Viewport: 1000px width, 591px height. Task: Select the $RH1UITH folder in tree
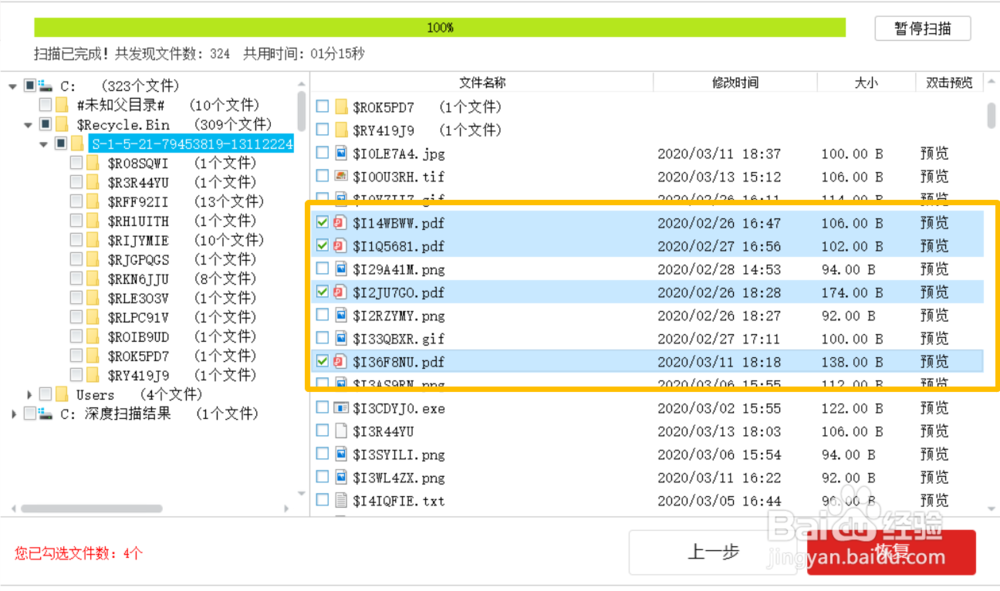click(138, 221)
